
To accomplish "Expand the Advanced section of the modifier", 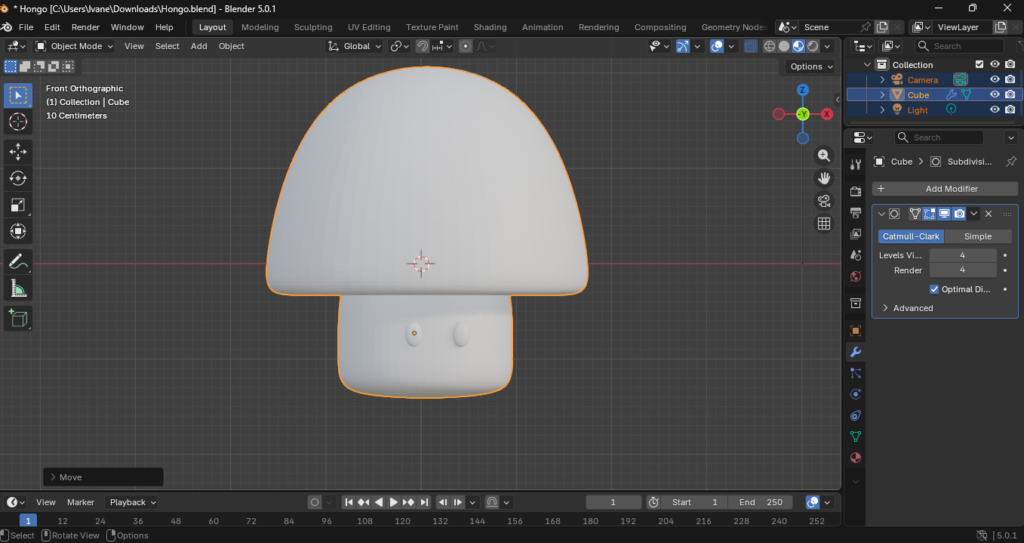I will (x=908, y=308).
